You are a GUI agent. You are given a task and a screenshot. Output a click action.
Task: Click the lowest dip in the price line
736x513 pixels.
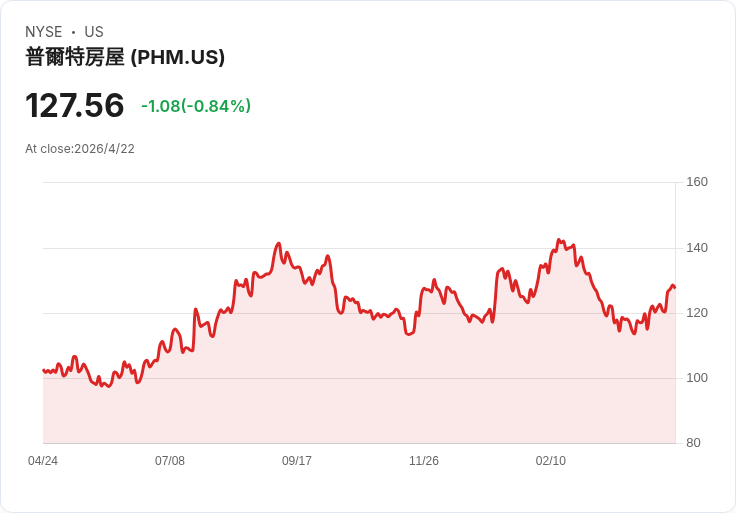(x=109, y=386)
